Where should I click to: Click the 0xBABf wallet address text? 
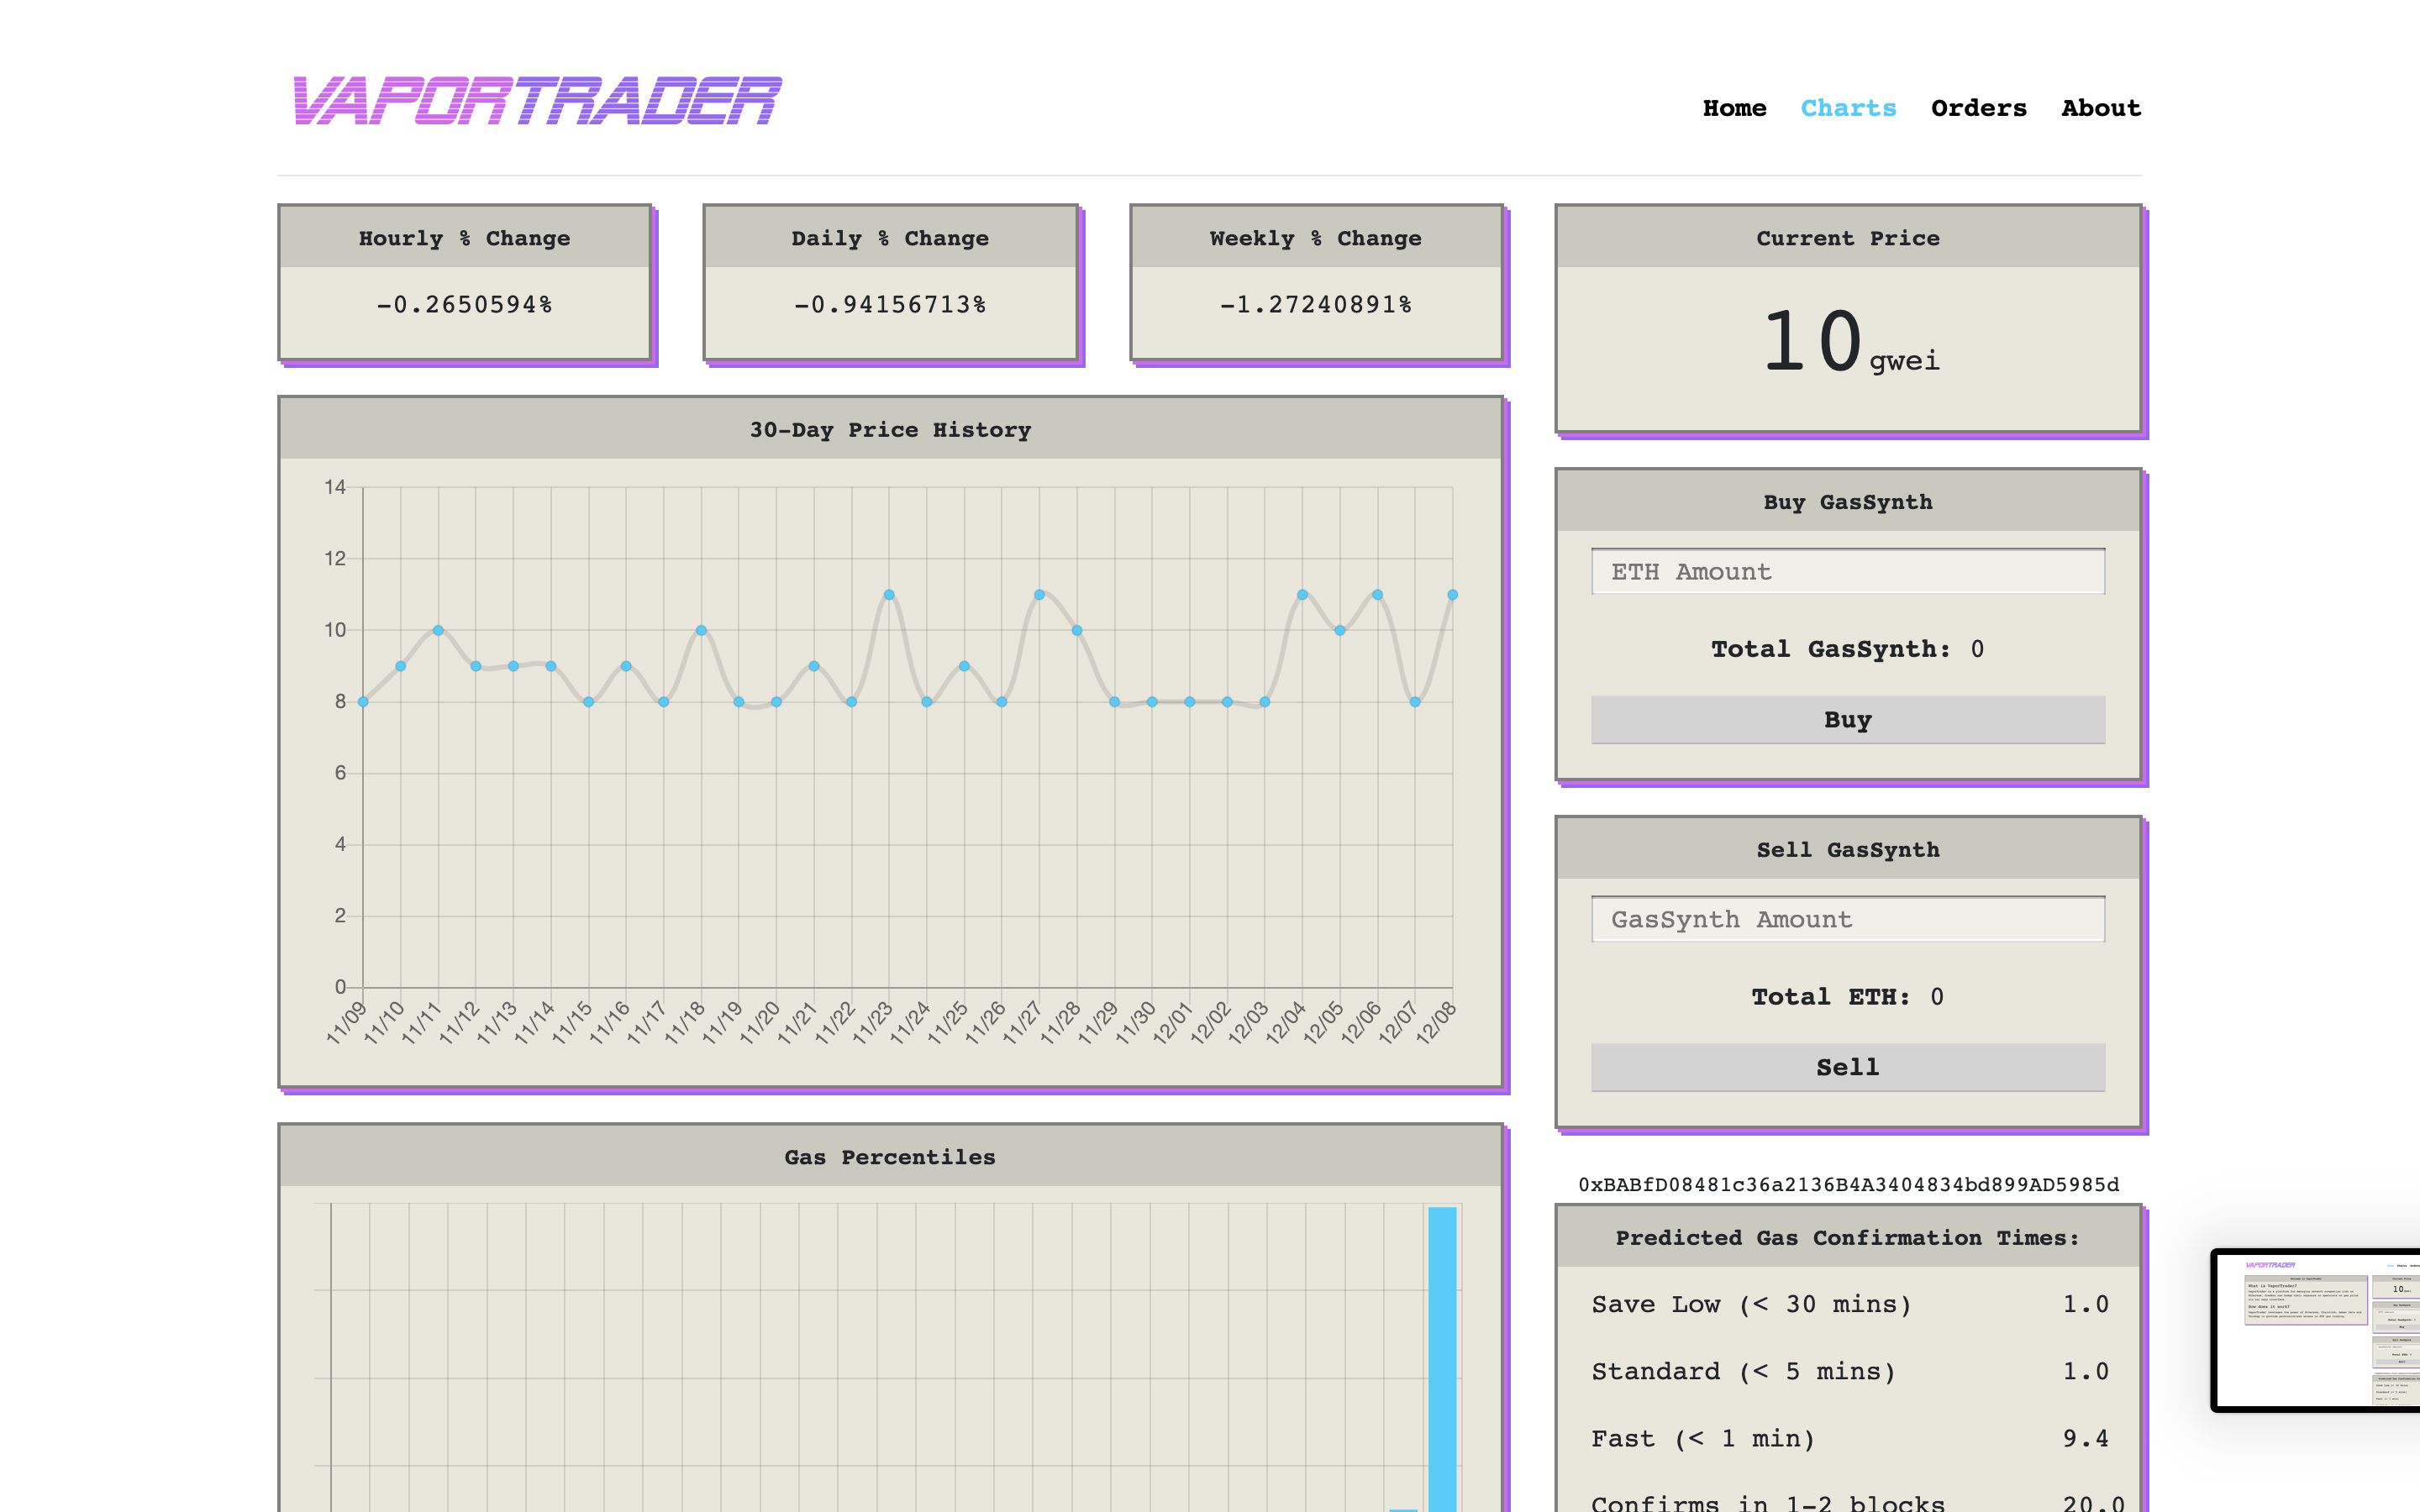coord(1848,1185)
